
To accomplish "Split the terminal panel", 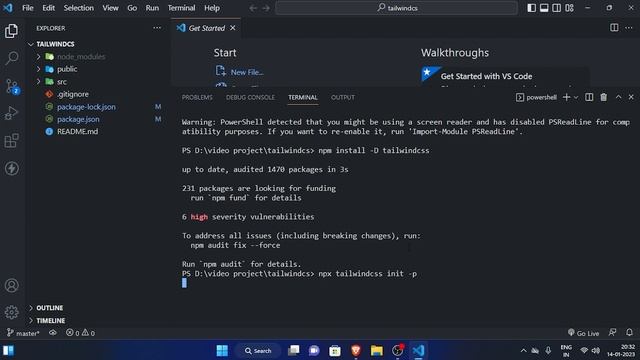I will coord(589,97).
